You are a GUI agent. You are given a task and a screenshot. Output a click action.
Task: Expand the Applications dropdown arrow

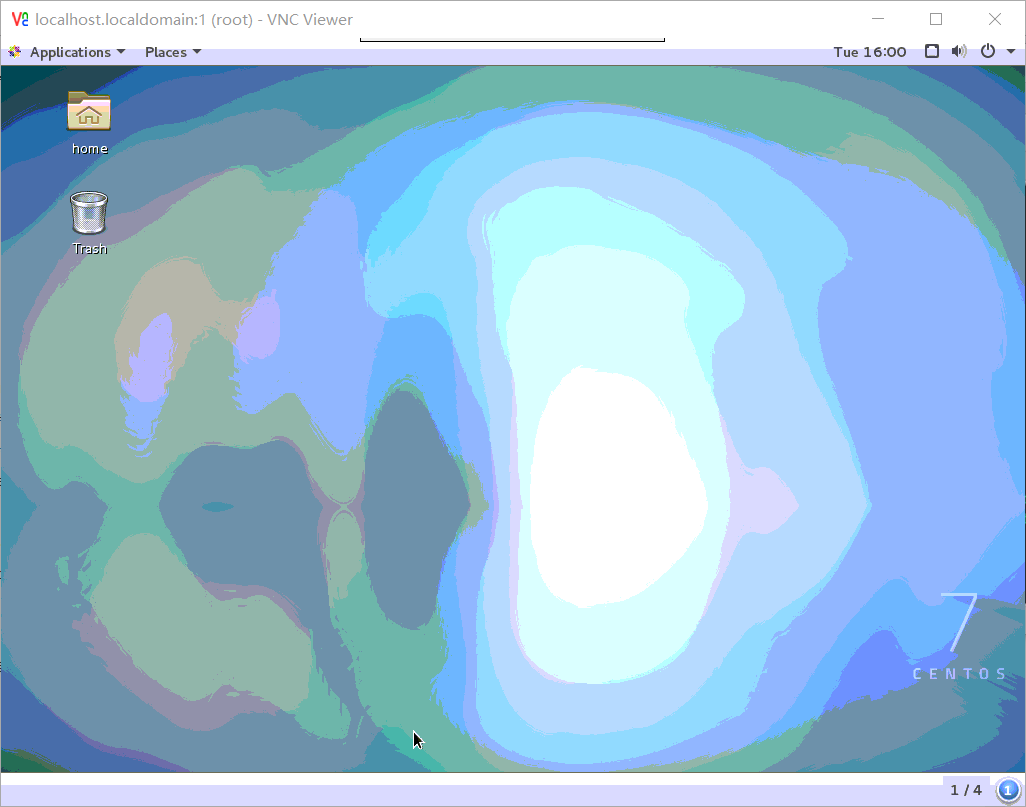click(121, 52)
